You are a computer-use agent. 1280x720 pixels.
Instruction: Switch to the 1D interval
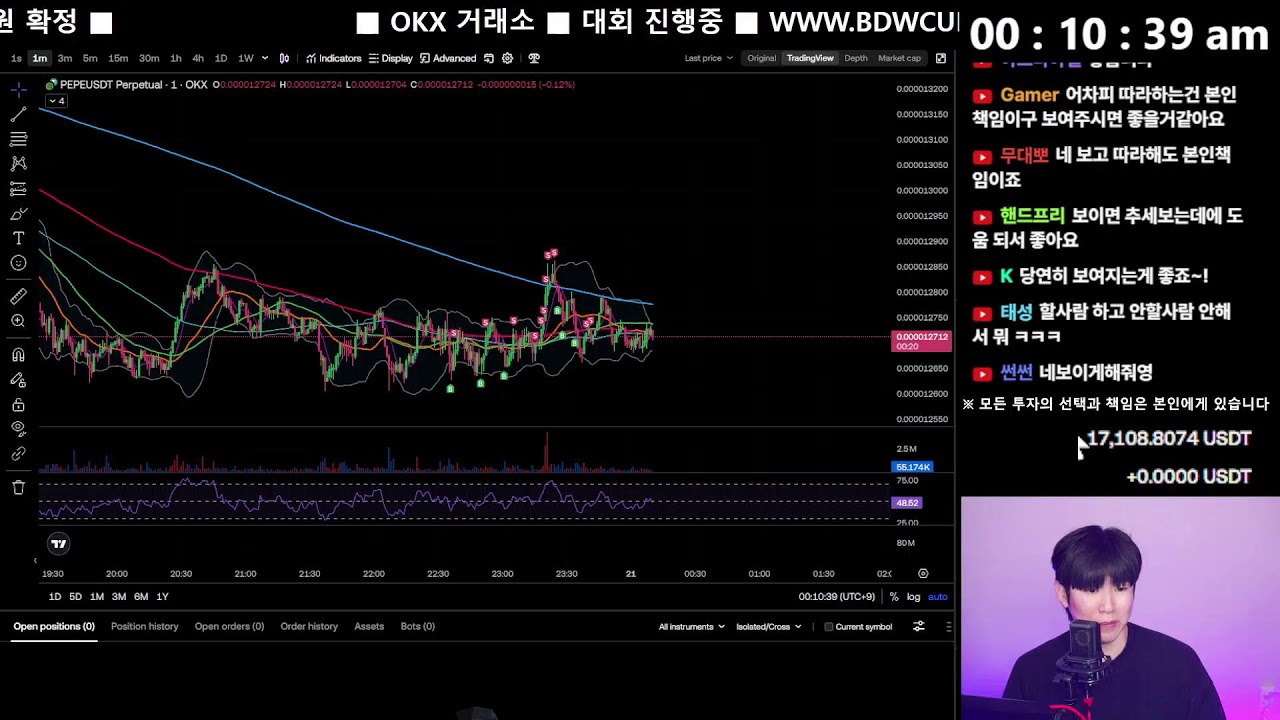click(x=221, y=58)
